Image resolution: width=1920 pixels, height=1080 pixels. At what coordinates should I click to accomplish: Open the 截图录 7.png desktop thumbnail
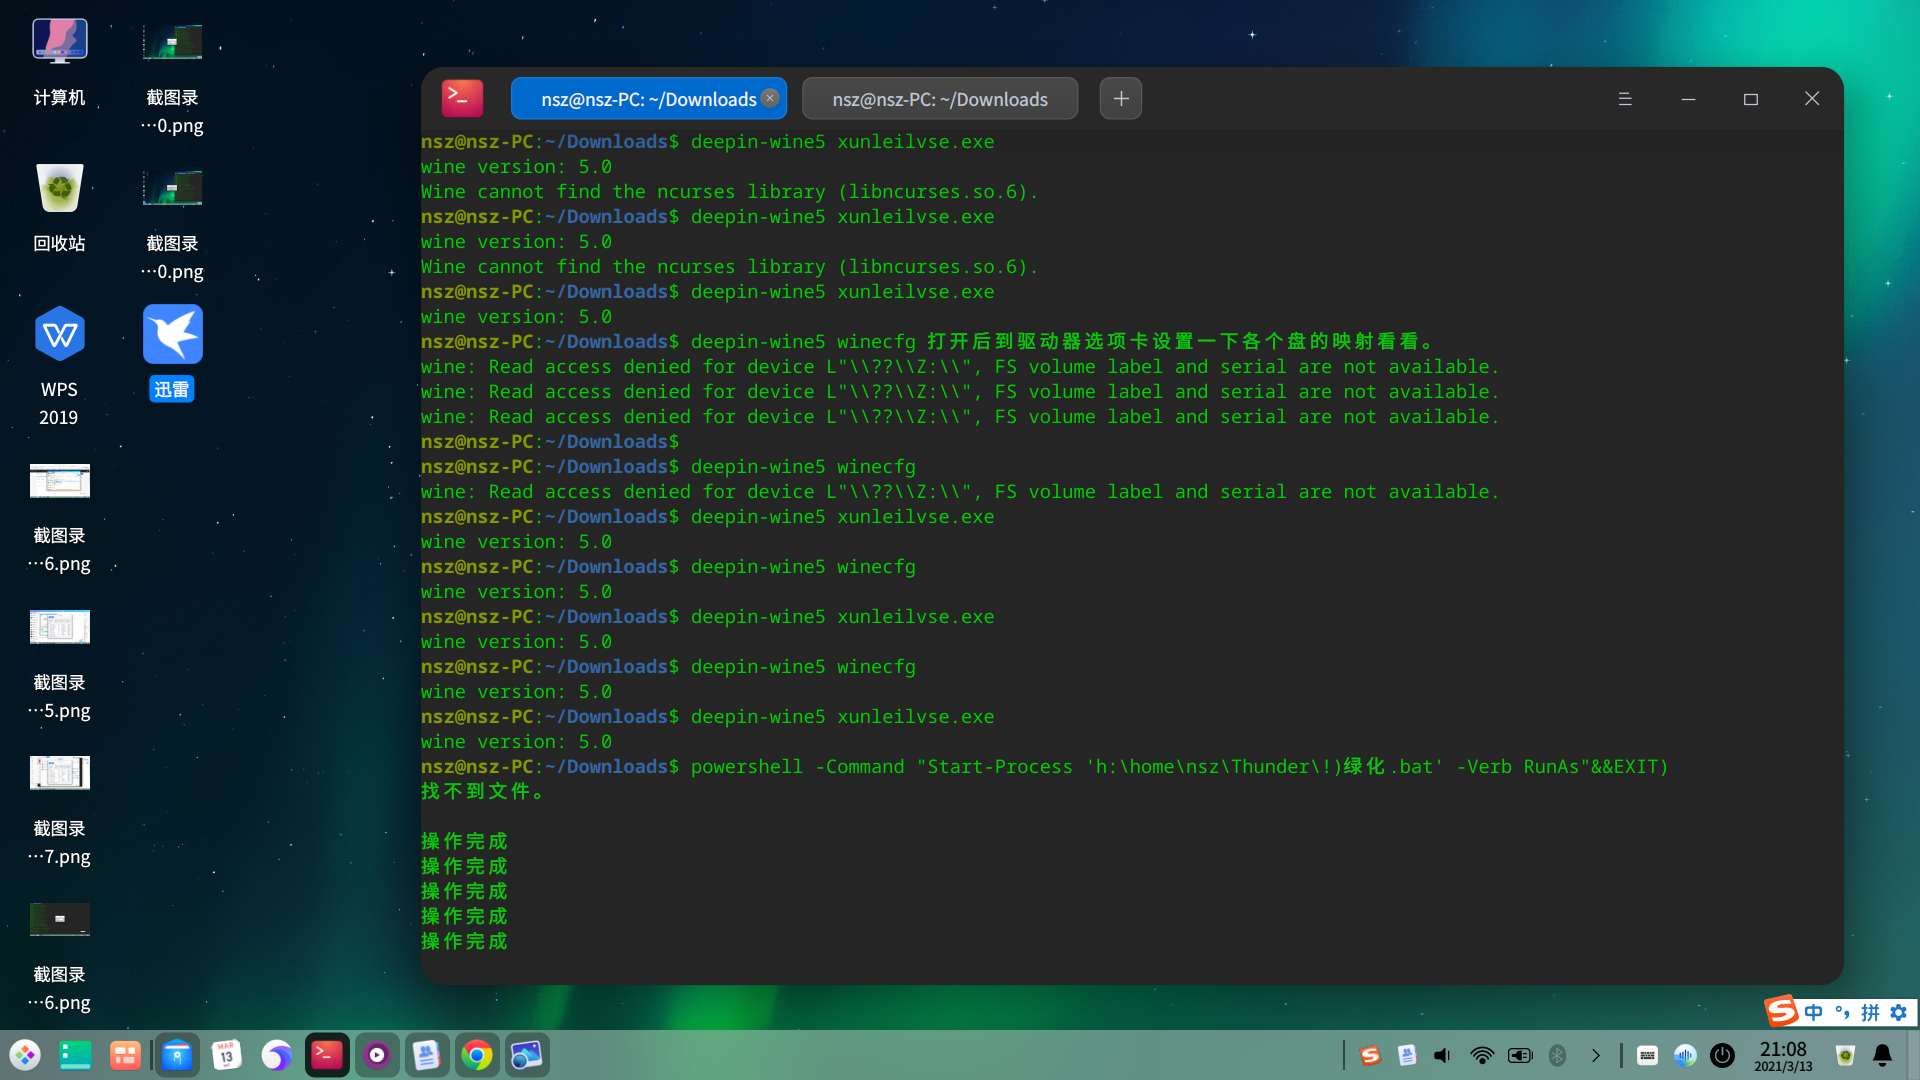59,773
